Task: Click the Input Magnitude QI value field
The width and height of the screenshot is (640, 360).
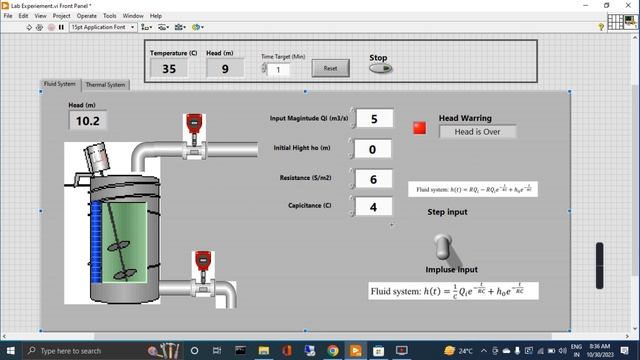Action: pyautogui.click(x=375, y=119)
